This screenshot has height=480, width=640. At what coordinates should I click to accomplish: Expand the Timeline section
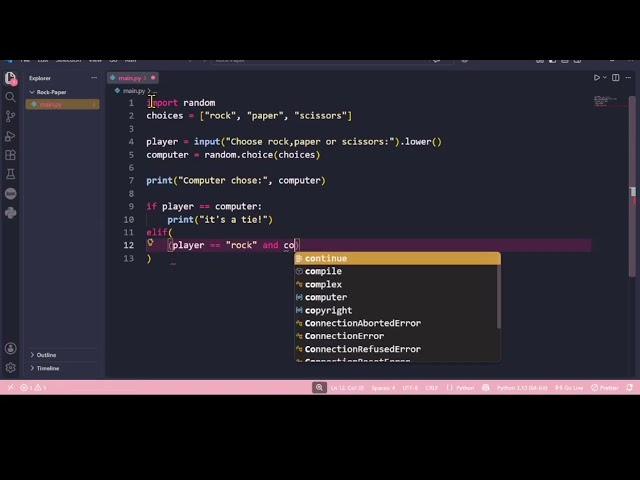point(44,368)
